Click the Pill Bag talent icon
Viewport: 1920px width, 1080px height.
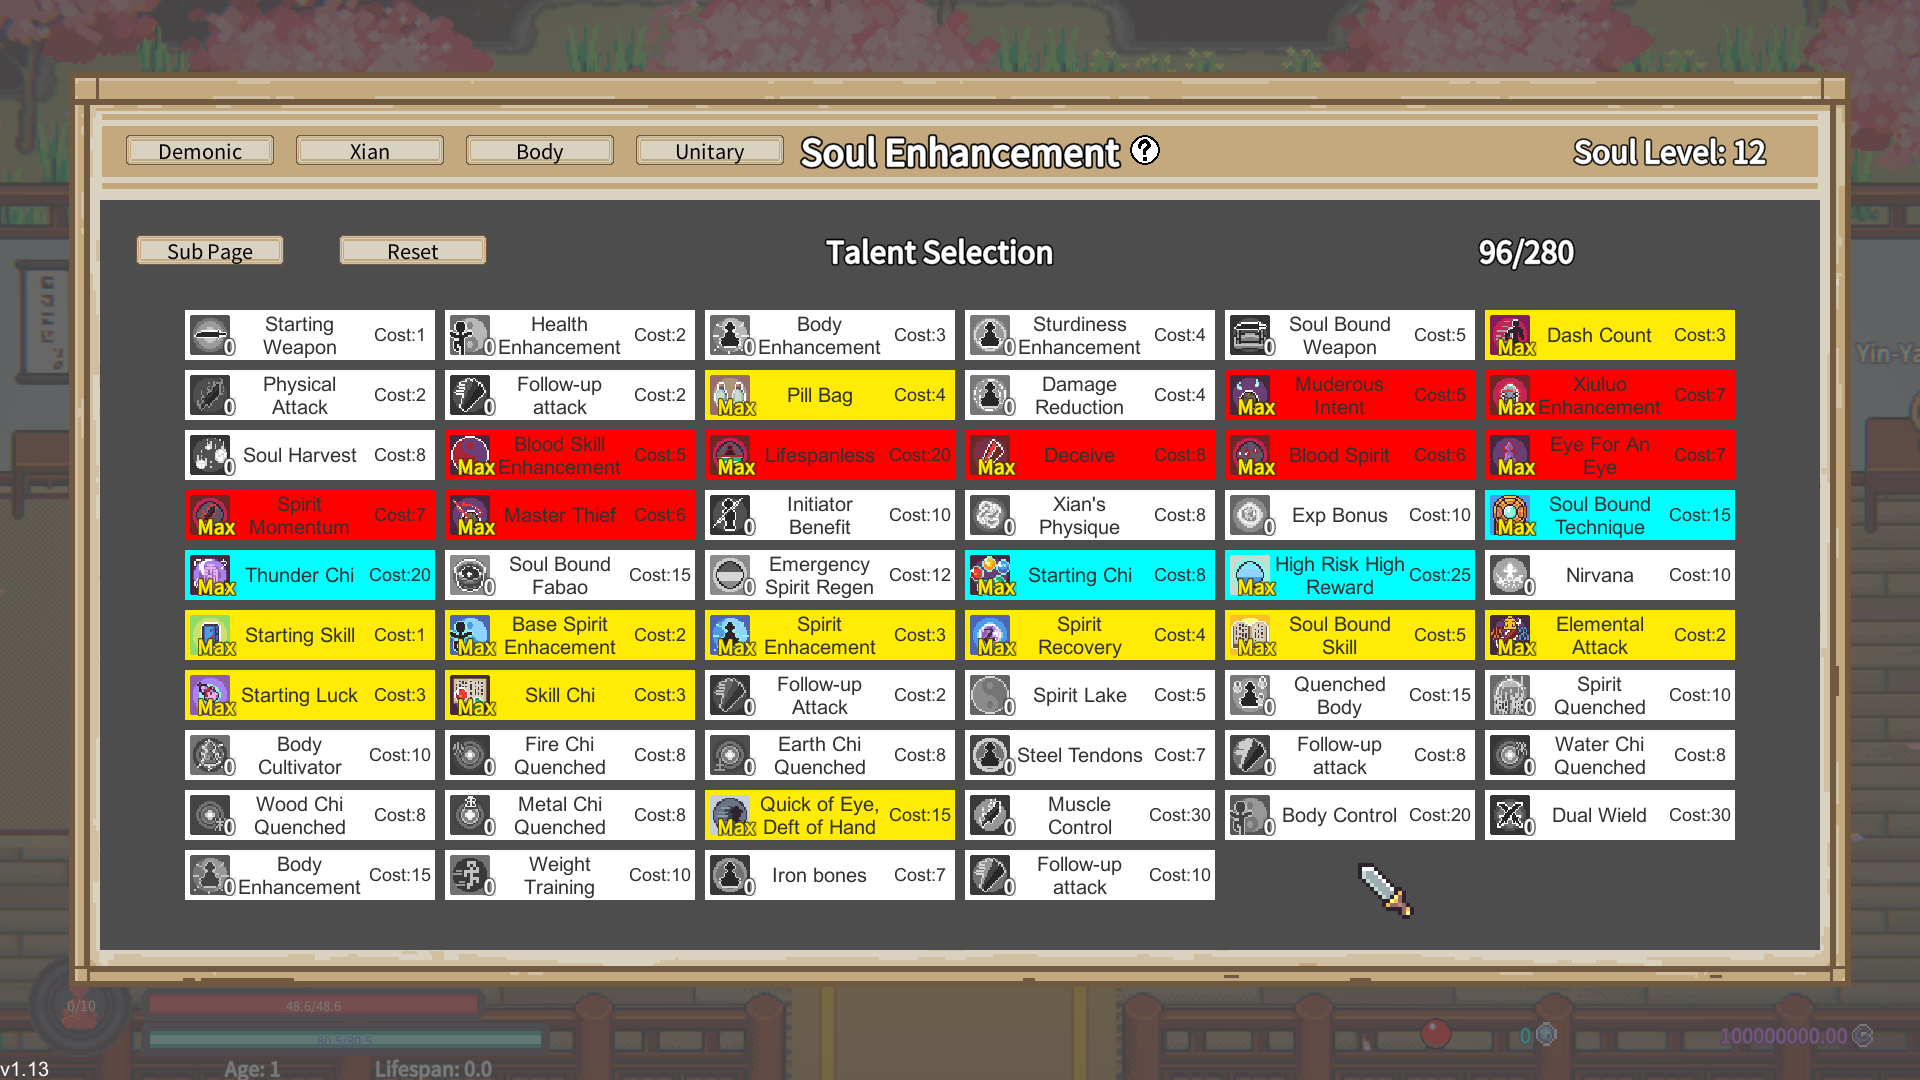click(x=731, y=395)
